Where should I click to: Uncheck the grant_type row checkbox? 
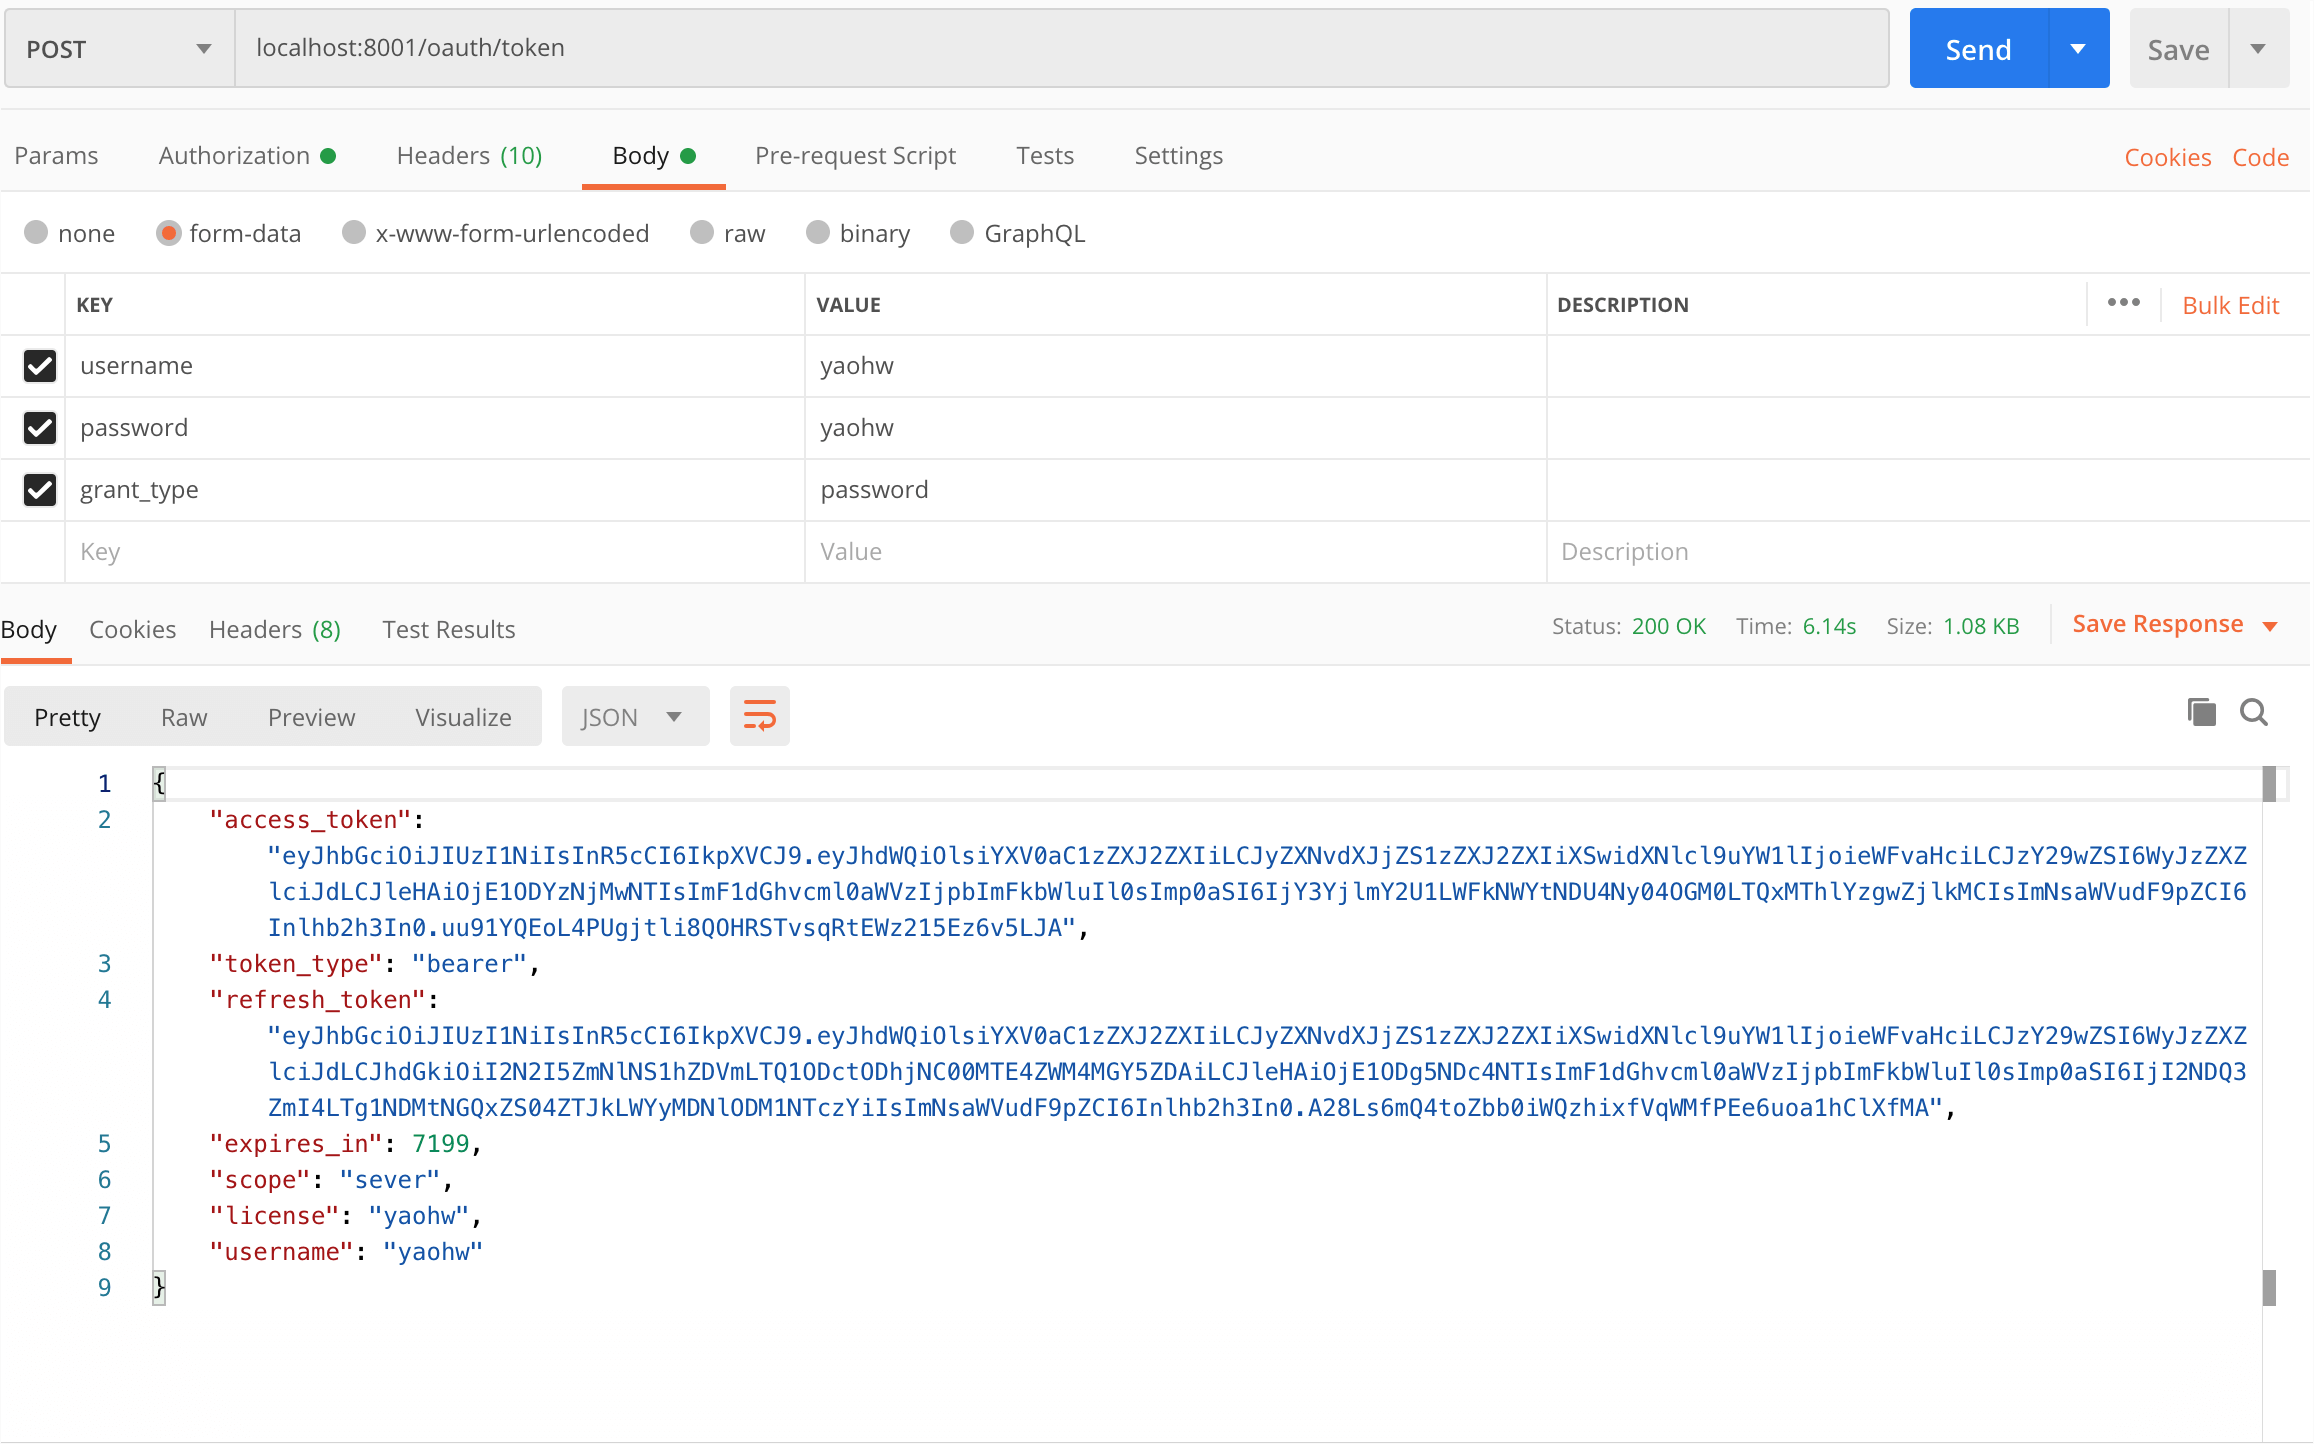(x=40, y=490)
